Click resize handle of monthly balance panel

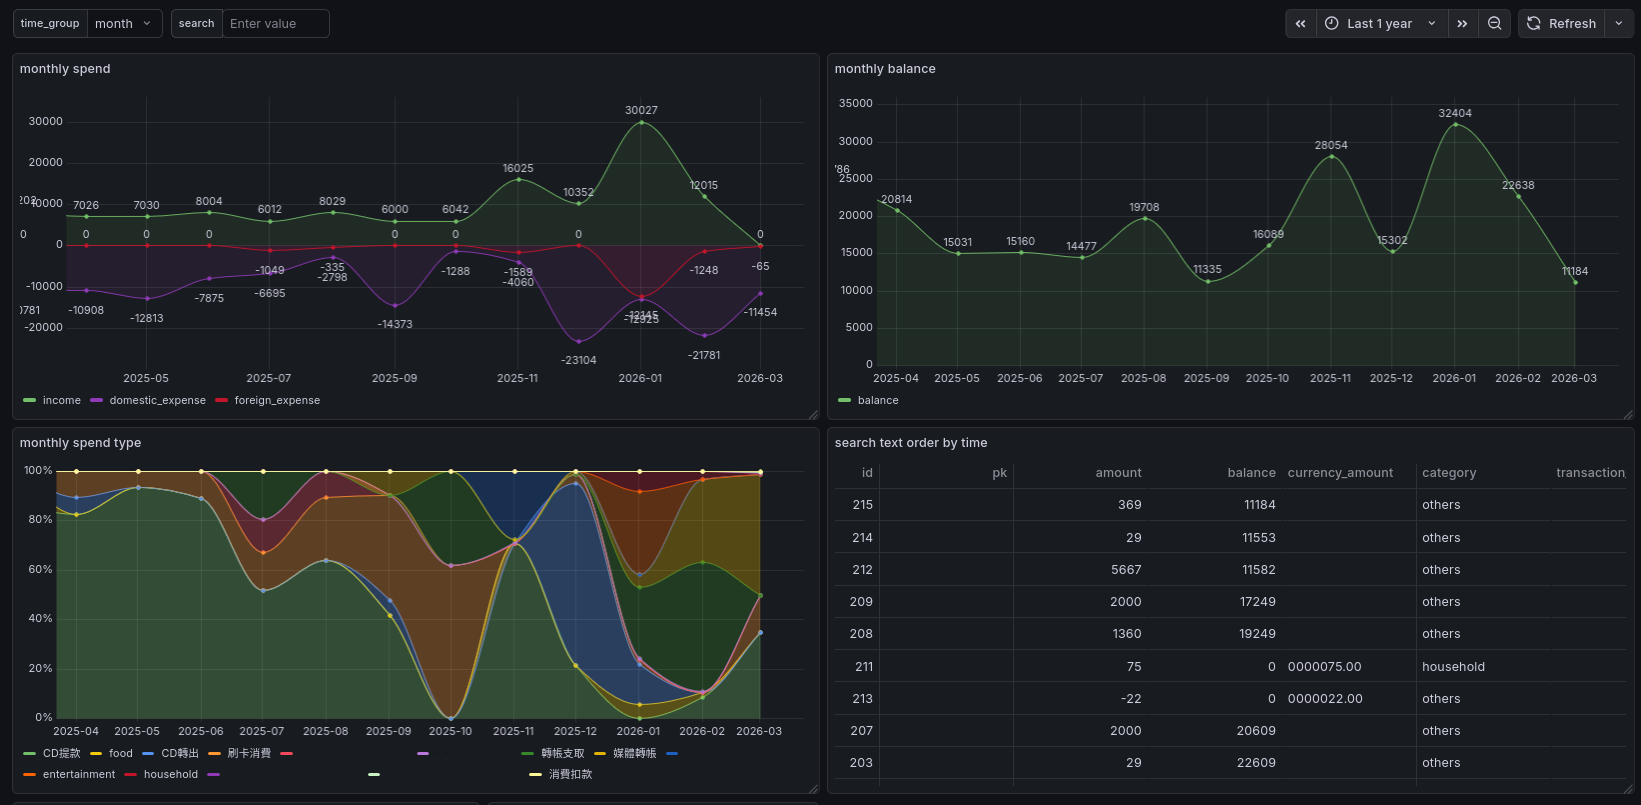coord(1628,414)
